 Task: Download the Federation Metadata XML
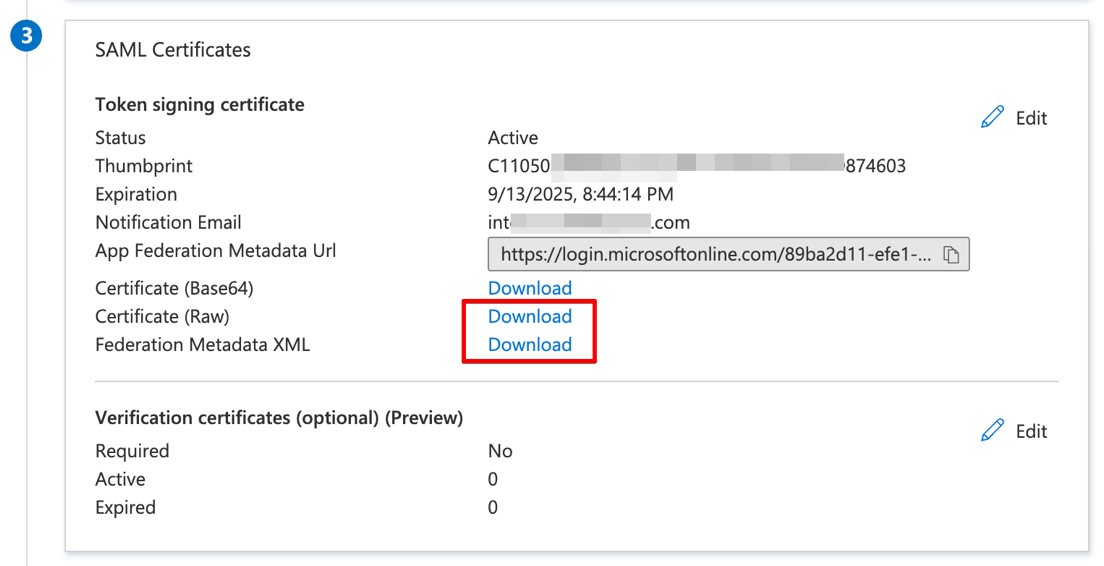point(529,344)
